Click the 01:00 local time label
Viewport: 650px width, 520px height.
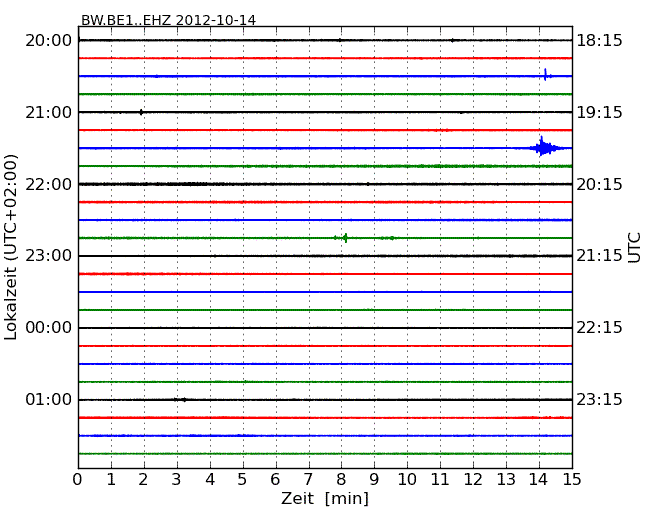coord(49,399)
